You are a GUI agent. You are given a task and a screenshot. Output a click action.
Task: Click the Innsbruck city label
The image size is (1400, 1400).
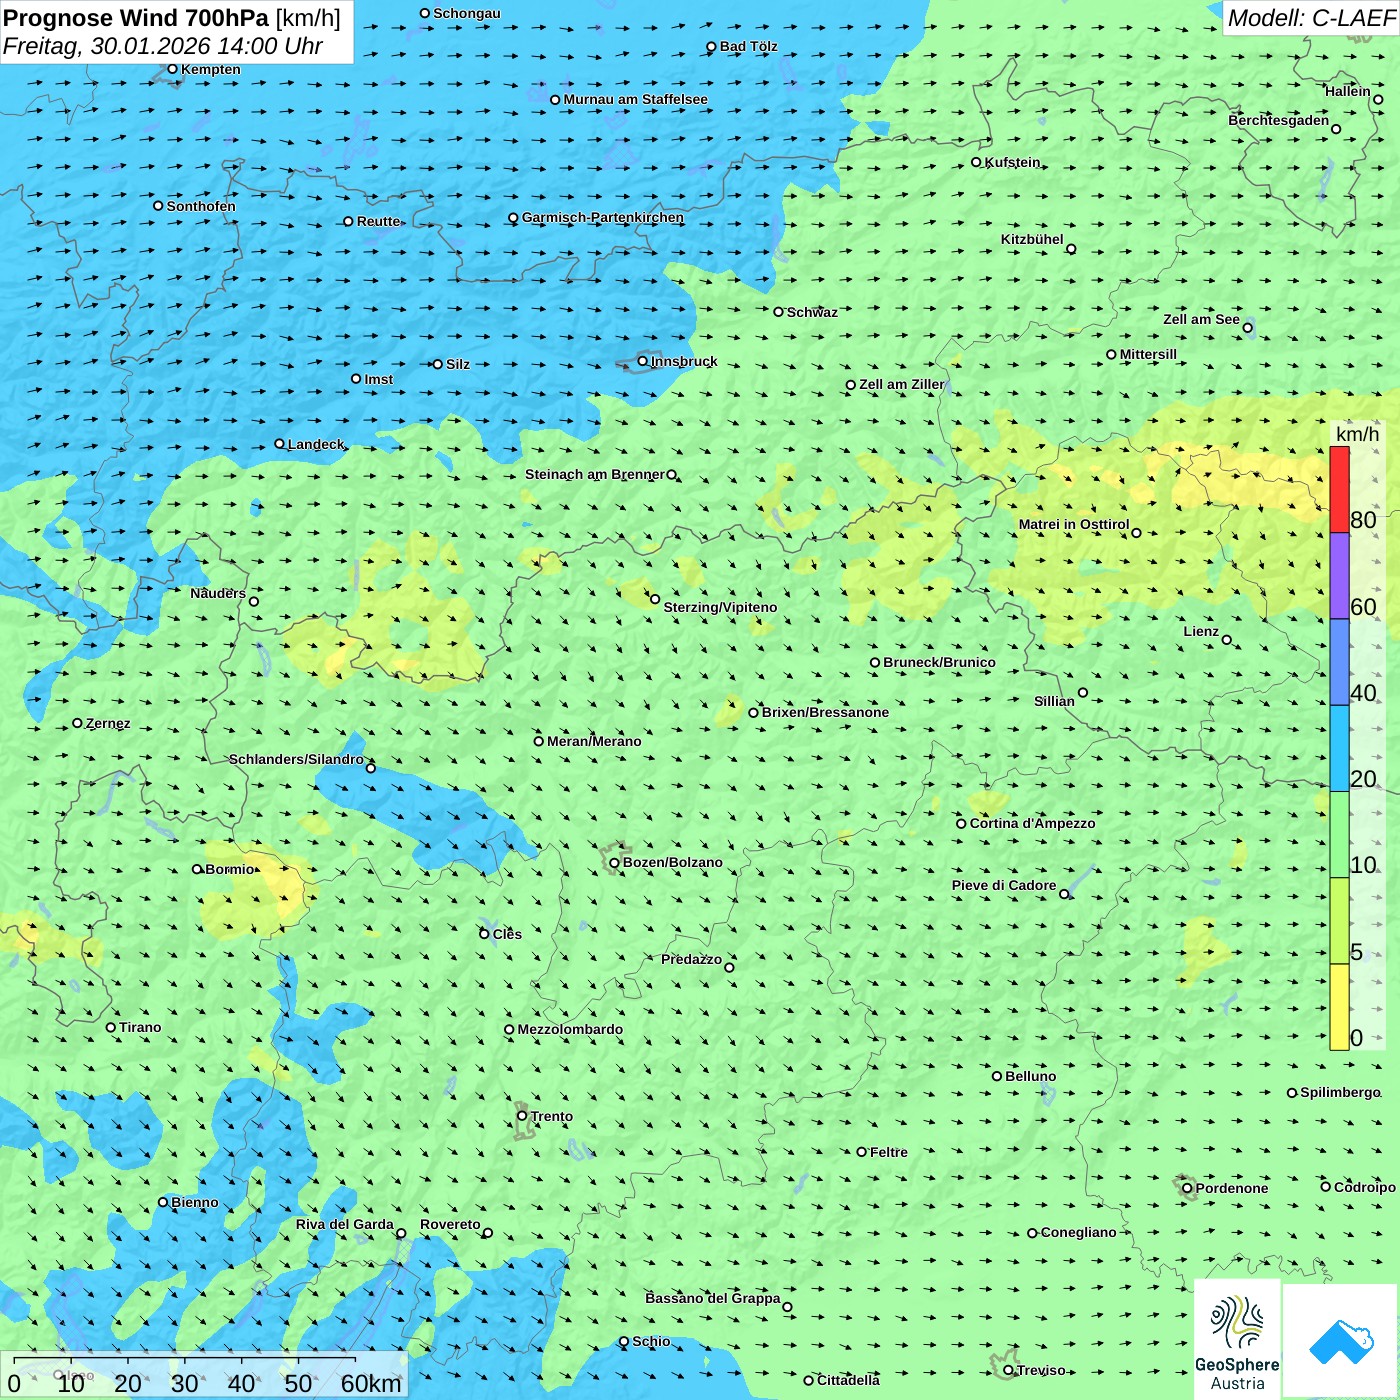(684, 361)
